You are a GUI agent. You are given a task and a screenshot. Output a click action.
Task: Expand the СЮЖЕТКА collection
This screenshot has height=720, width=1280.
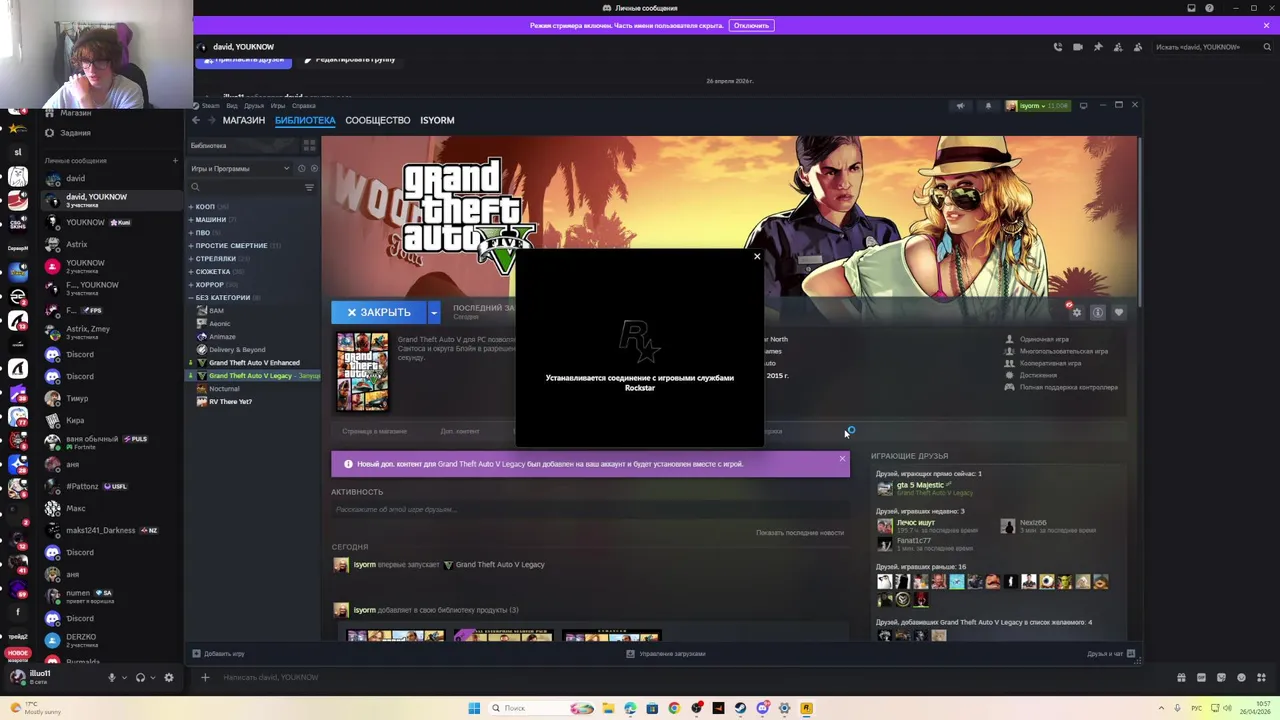pos(191,272)
